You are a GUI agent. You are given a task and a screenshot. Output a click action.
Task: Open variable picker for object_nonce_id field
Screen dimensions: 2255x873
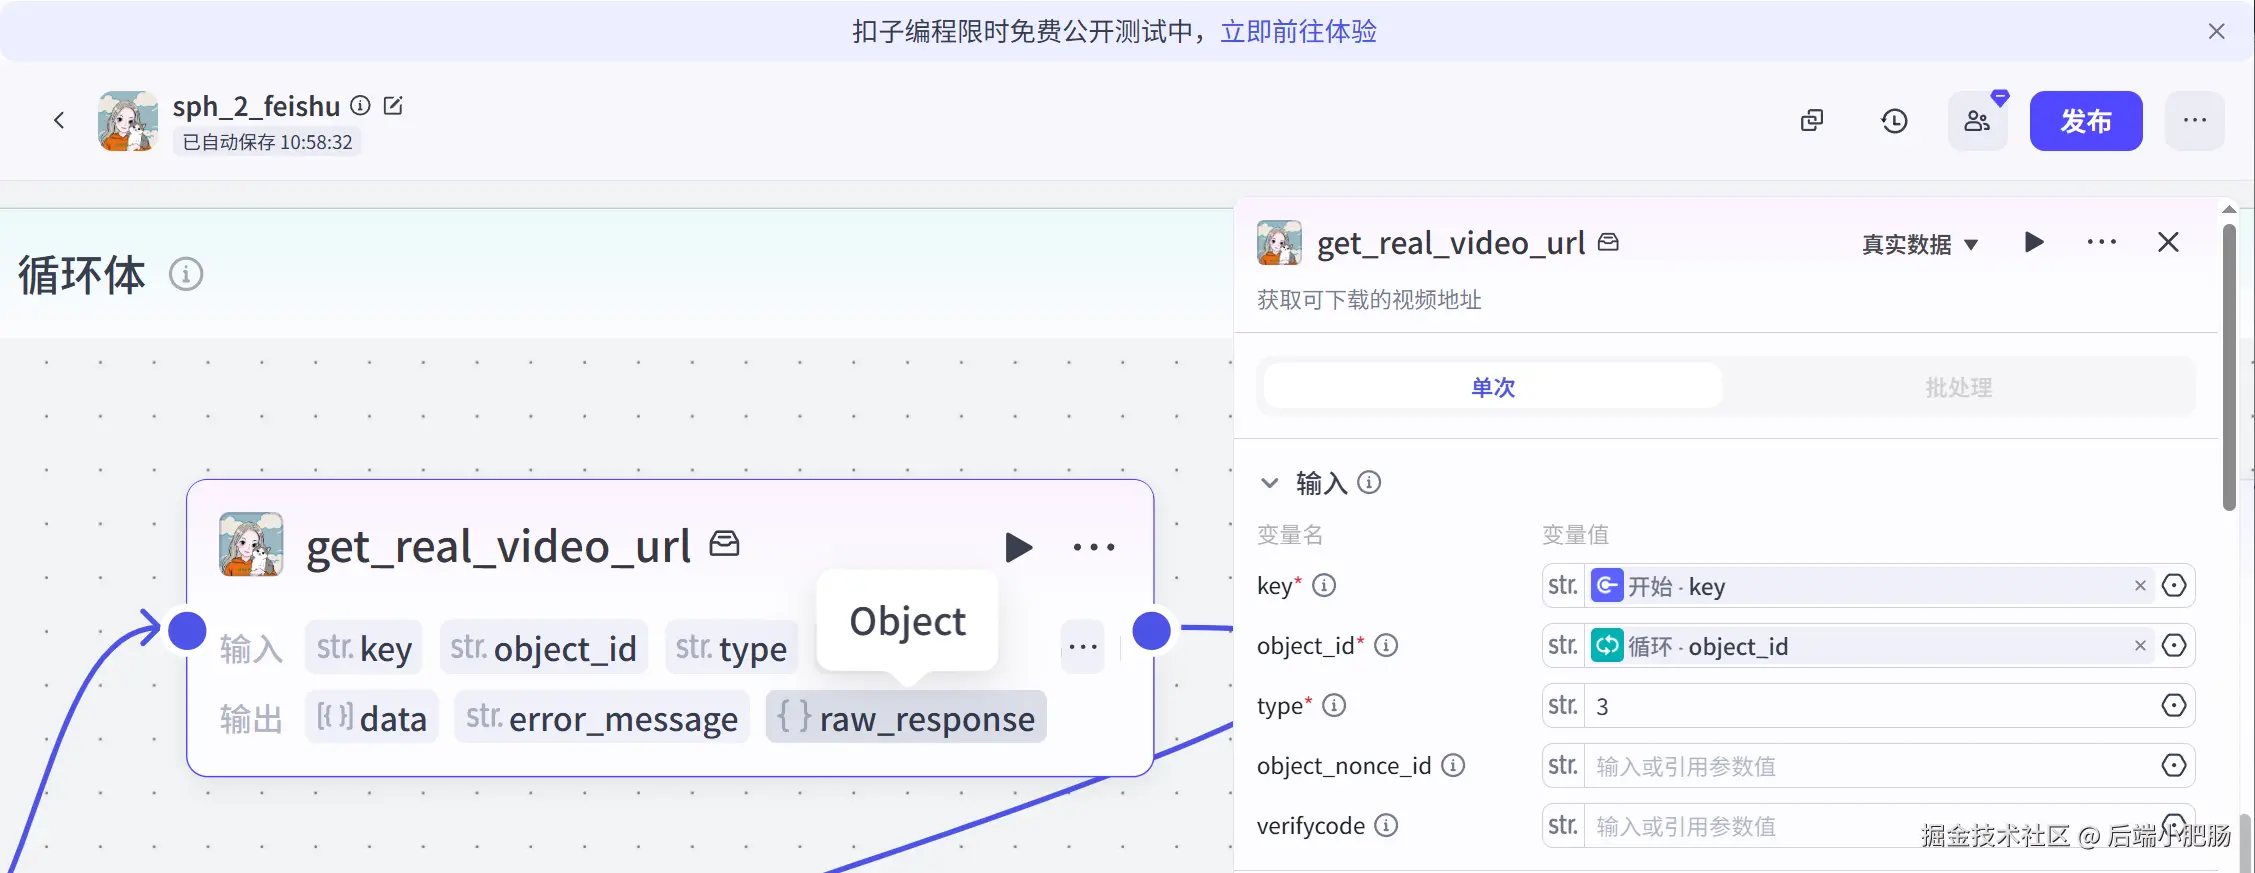pyautogui.click(x=2174, y=765)
